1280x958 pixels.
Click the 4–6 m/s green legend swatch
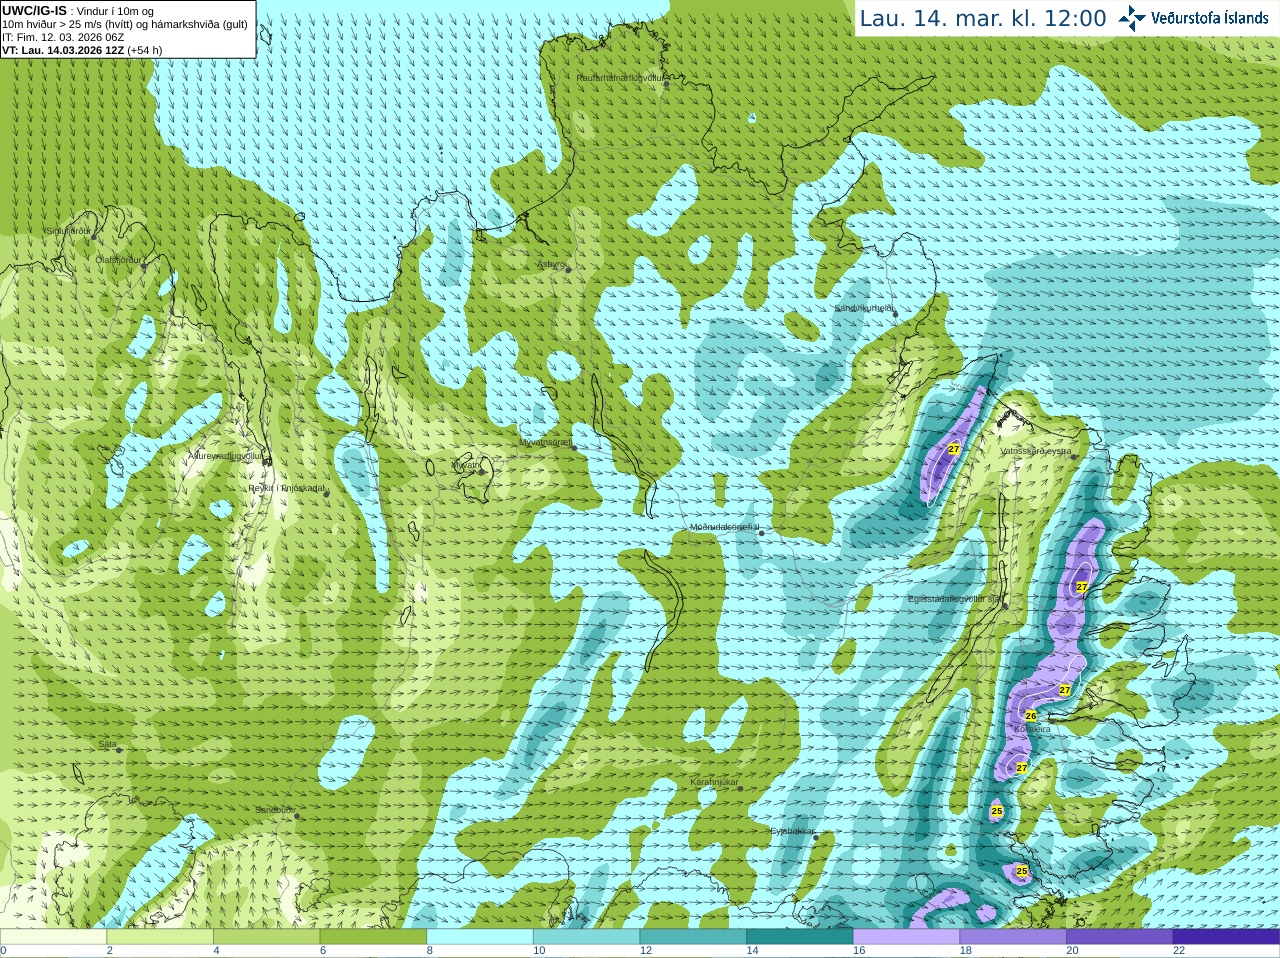pos(267,937)
